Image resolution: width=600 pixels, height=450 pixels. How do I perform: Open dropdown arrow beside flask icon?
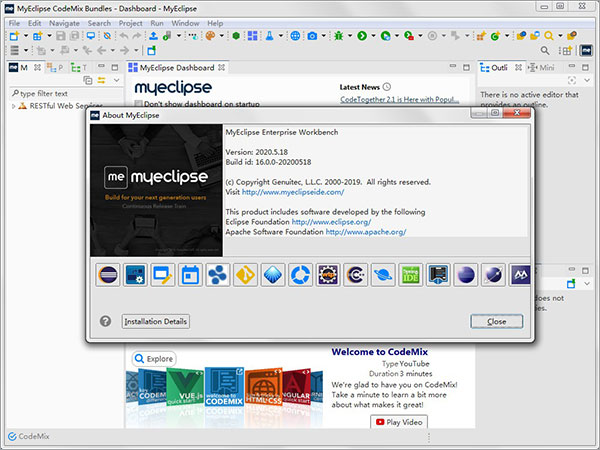(x=281, y=36)
